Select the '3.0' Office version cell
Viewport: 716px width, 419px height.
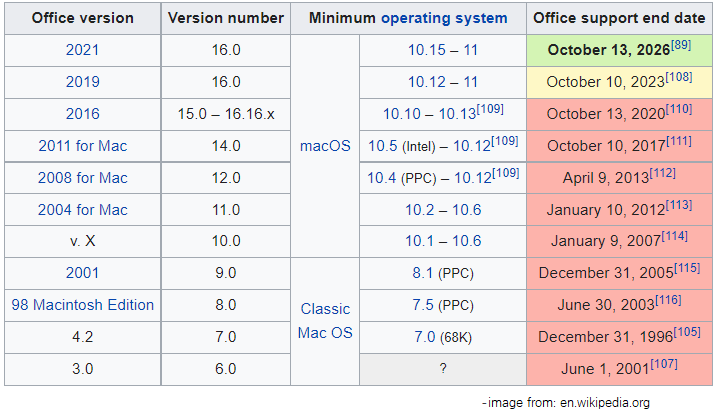[83, 368]
